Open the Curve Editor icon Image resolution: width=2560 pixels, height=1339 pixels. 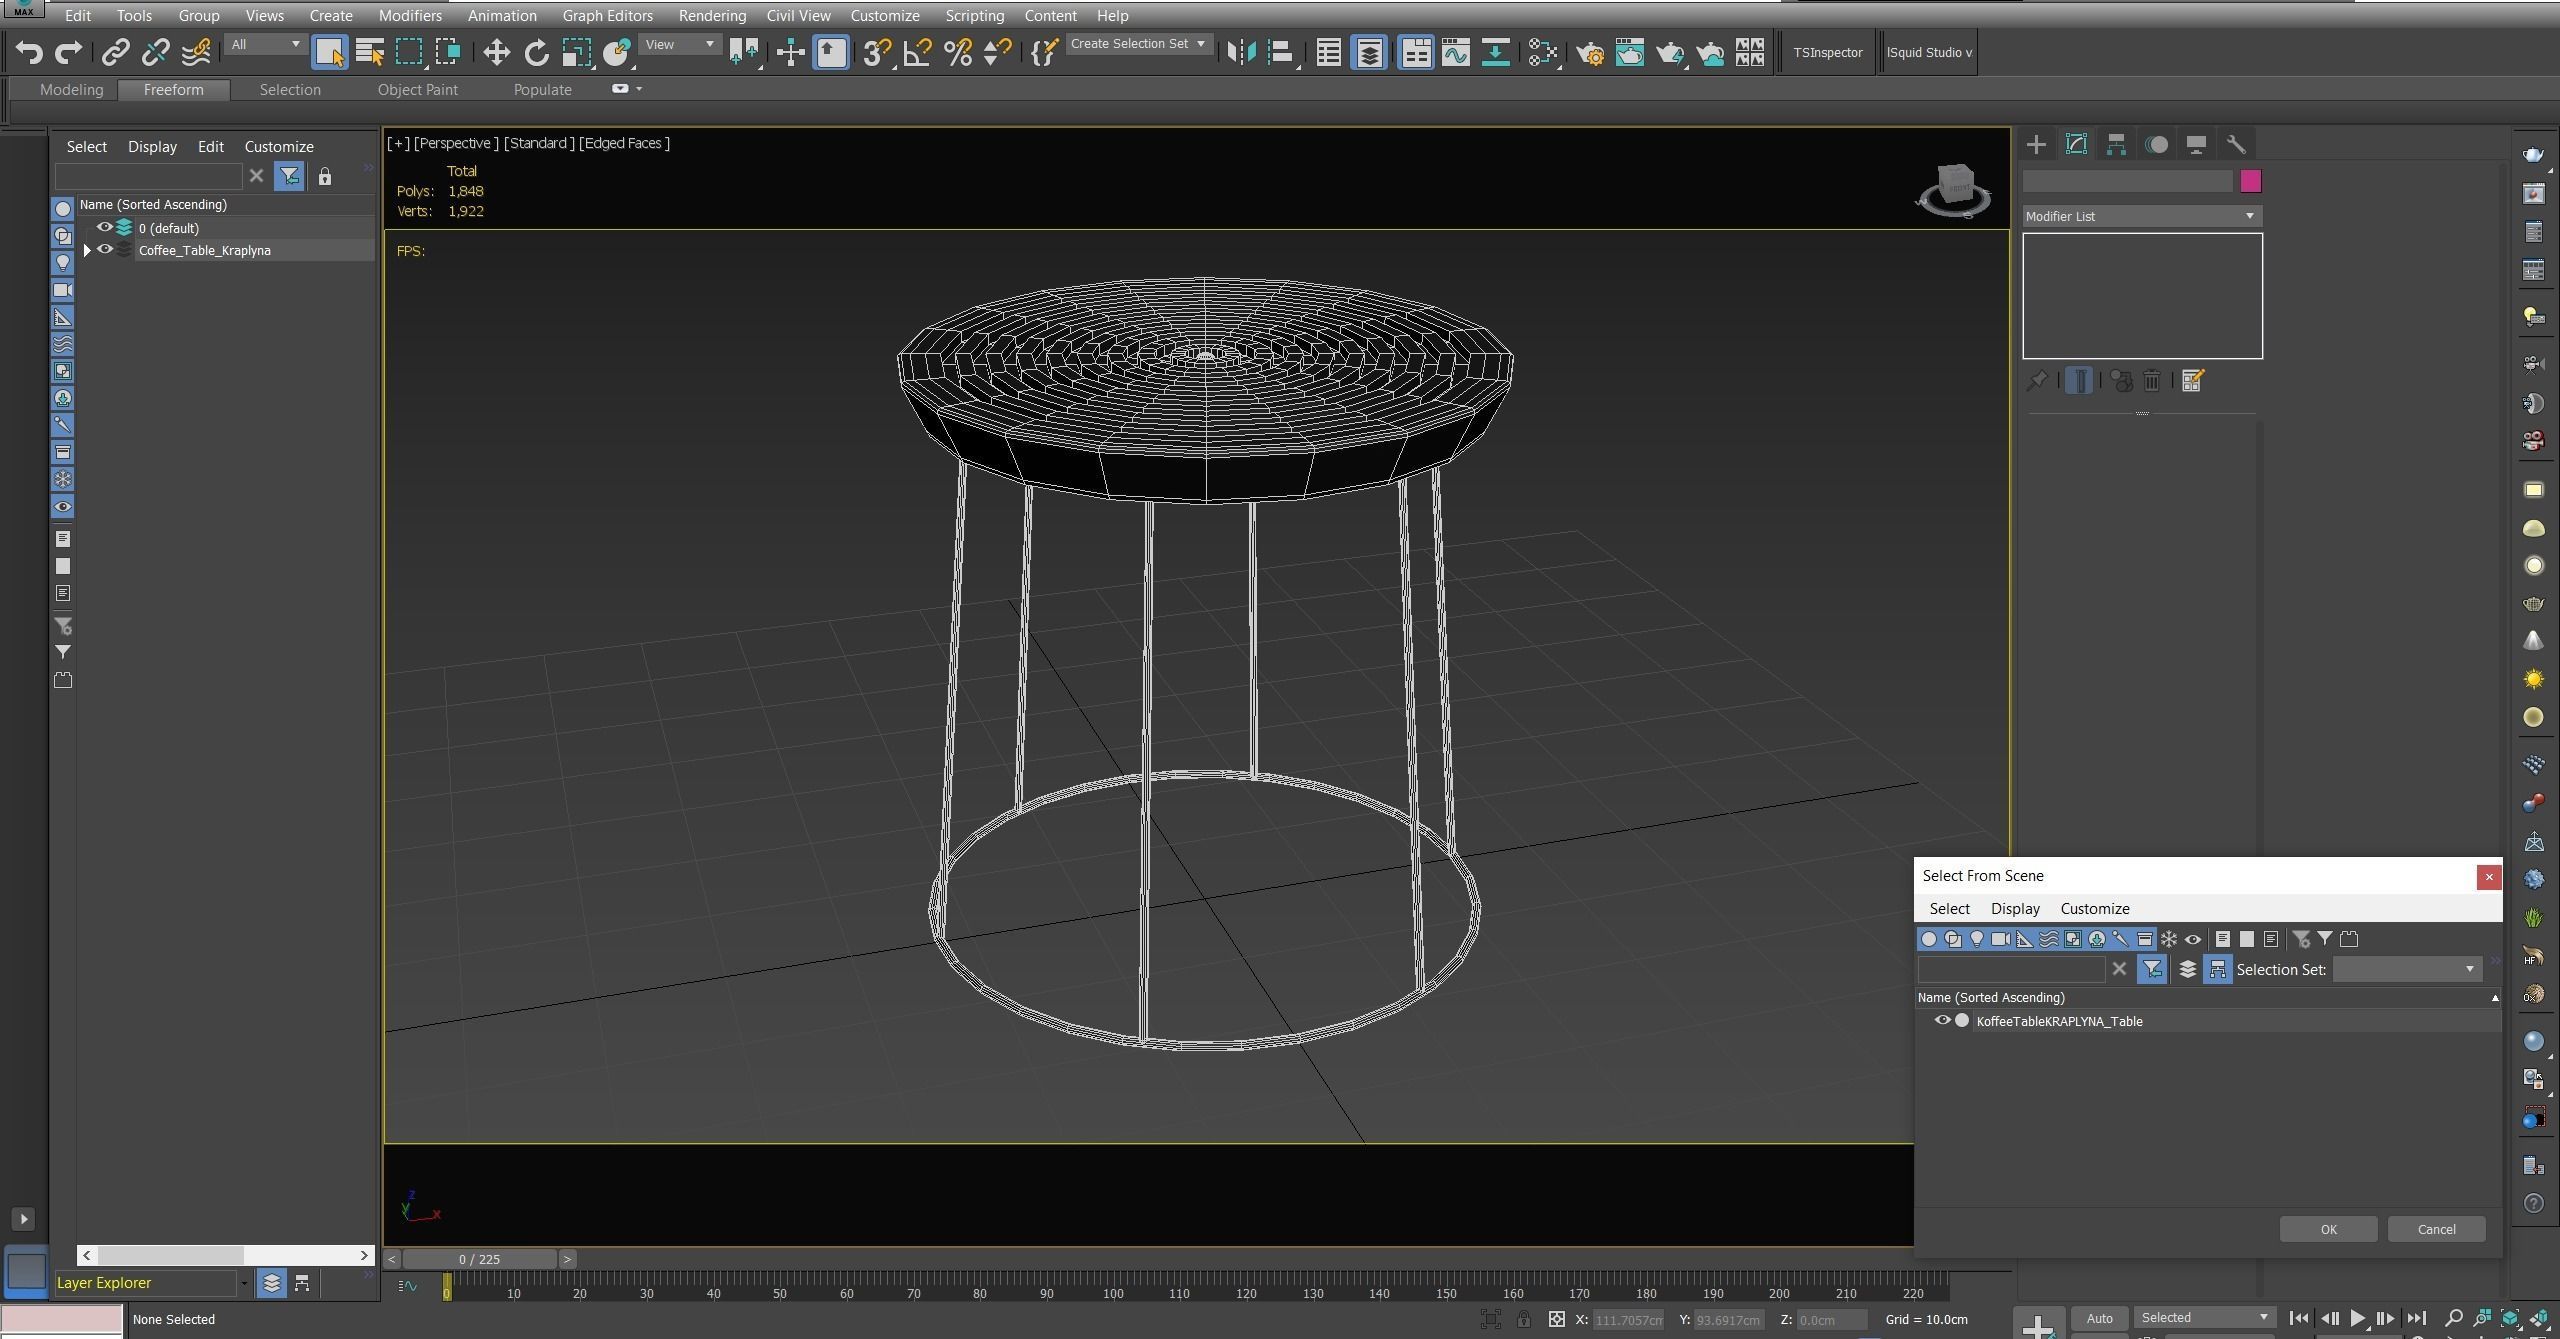click(x=1455, y=52)
